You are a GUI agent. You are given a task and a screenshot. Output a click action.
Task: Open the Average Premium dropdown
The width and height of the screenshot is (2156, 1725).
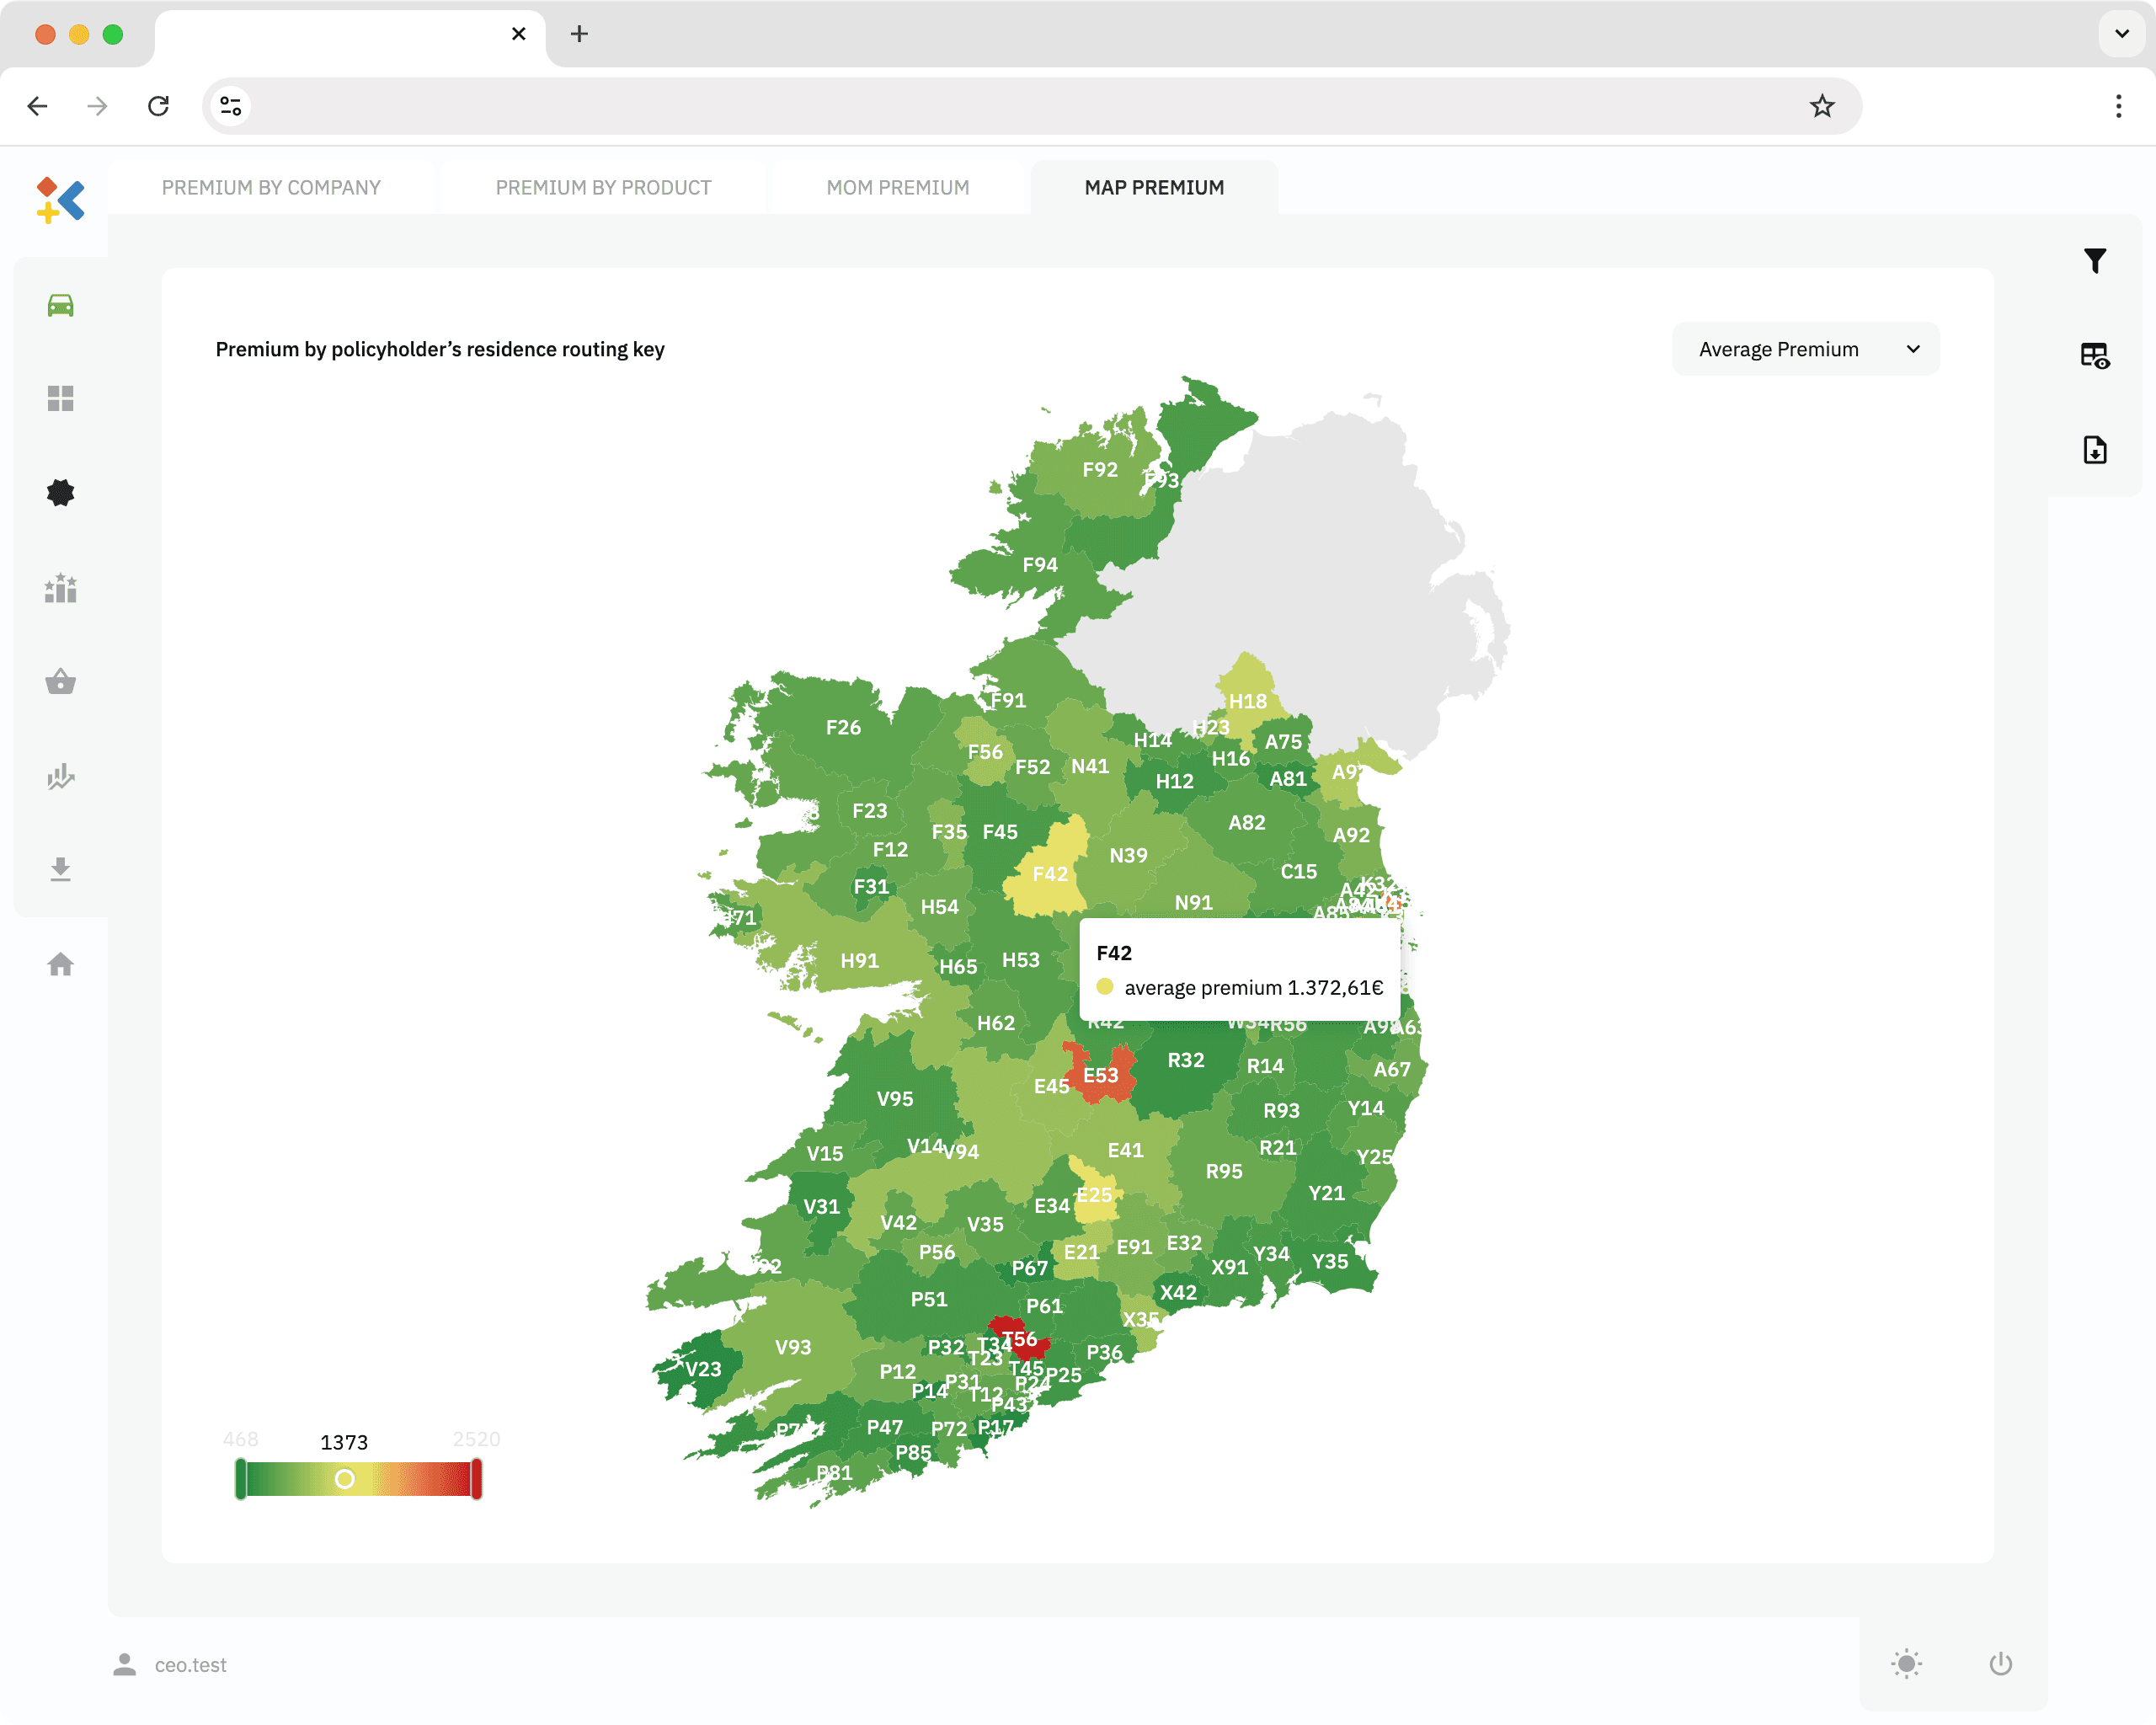(1805, 349)
